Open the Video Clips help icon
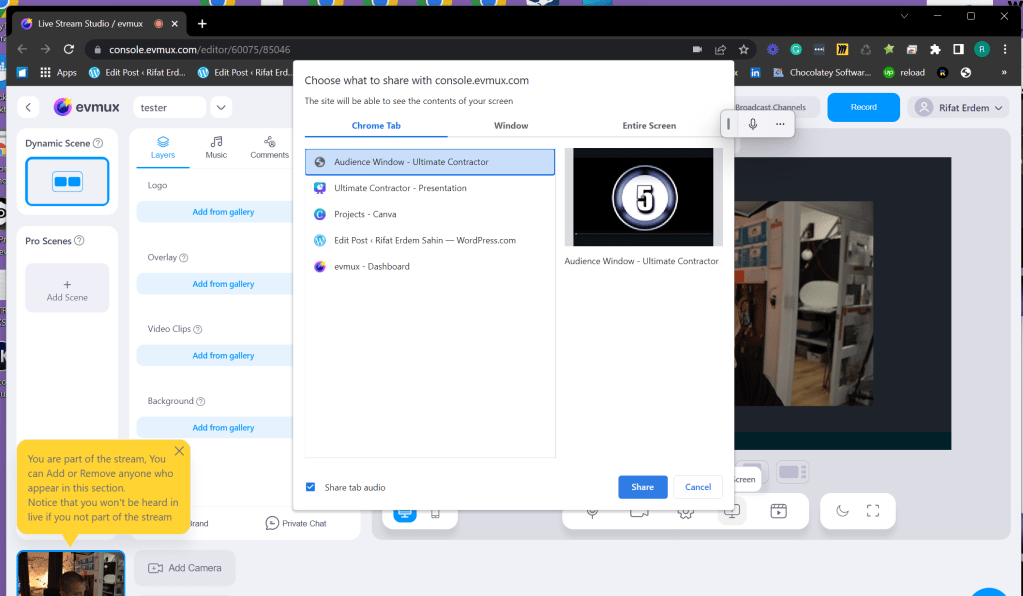Image resolution: width=1023 pixels, height=596 pixels. click(198, 329)
